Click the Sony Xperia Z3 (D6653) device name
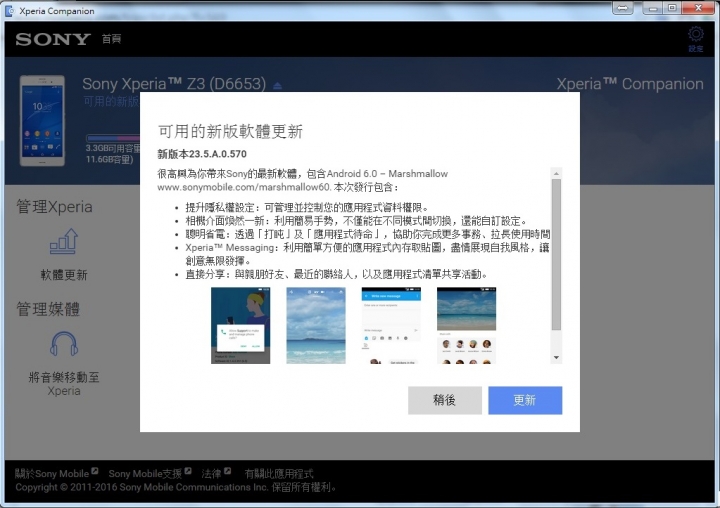This screenshot has width=720, height=508. tap(174, 84)
